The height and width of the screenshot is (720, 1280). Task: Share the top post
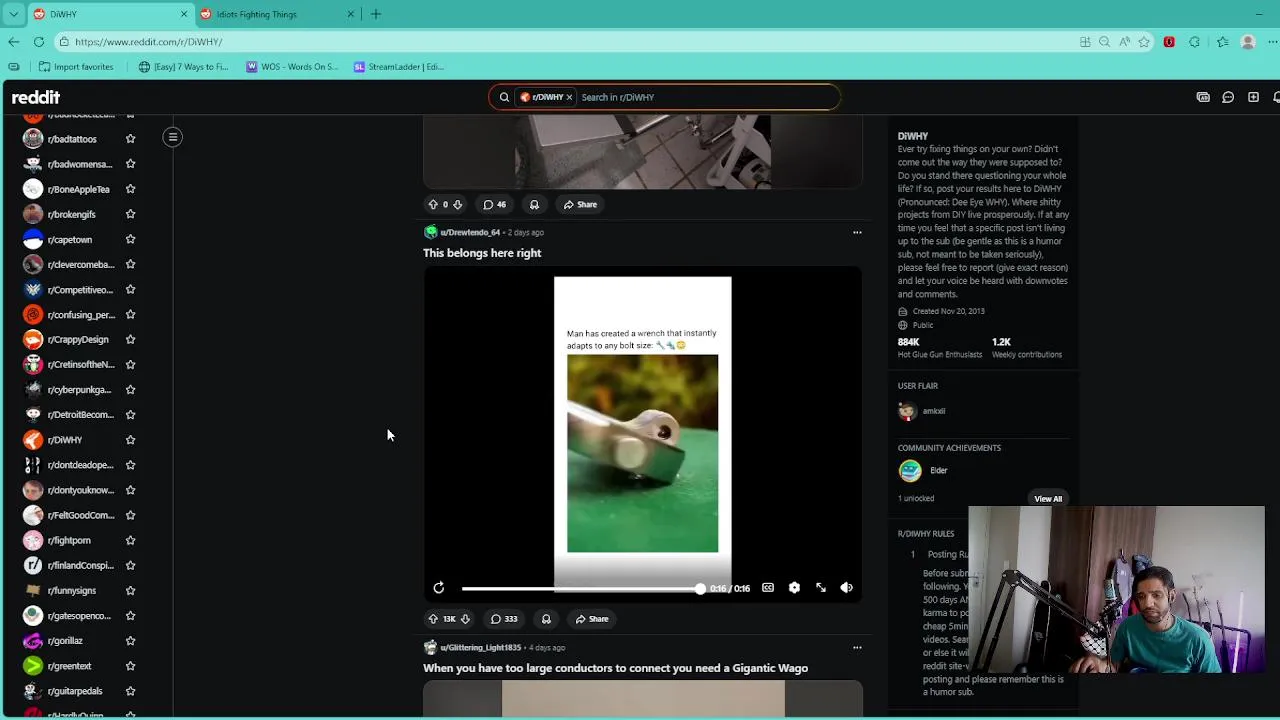pyautogui.click(x=580, y=205)
